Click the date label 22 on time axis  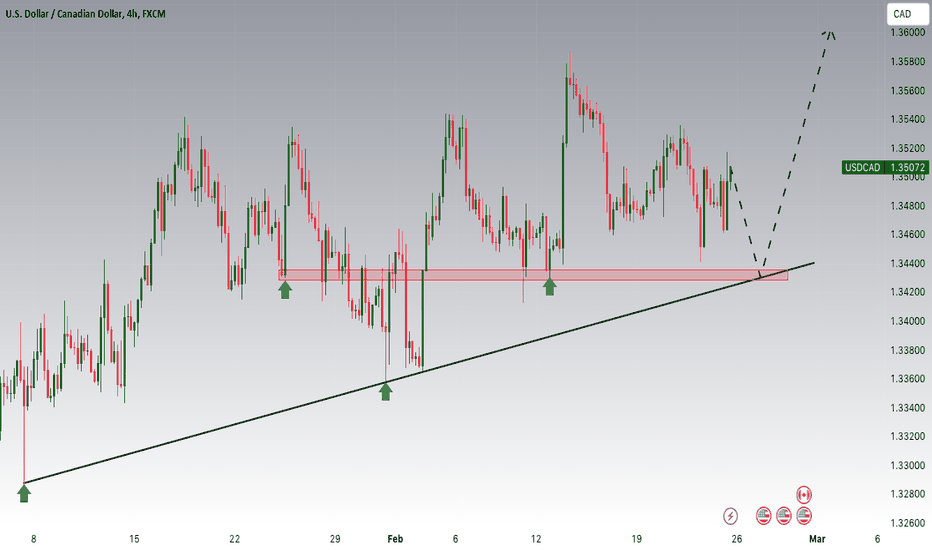pos(235,539)
